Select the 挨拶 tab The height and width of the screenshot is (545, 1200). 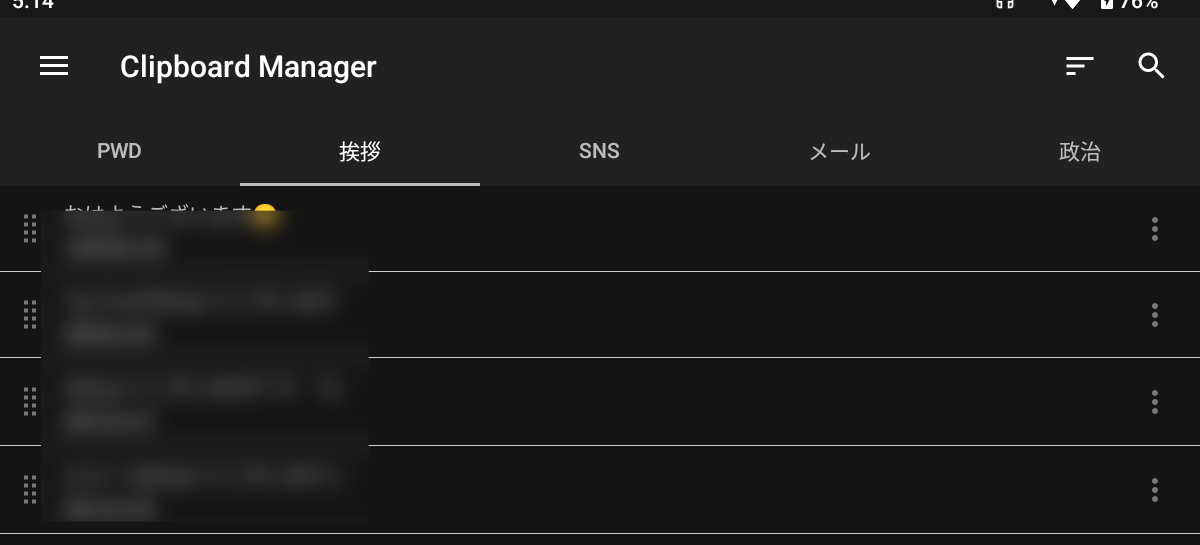[x=360, y=152]
